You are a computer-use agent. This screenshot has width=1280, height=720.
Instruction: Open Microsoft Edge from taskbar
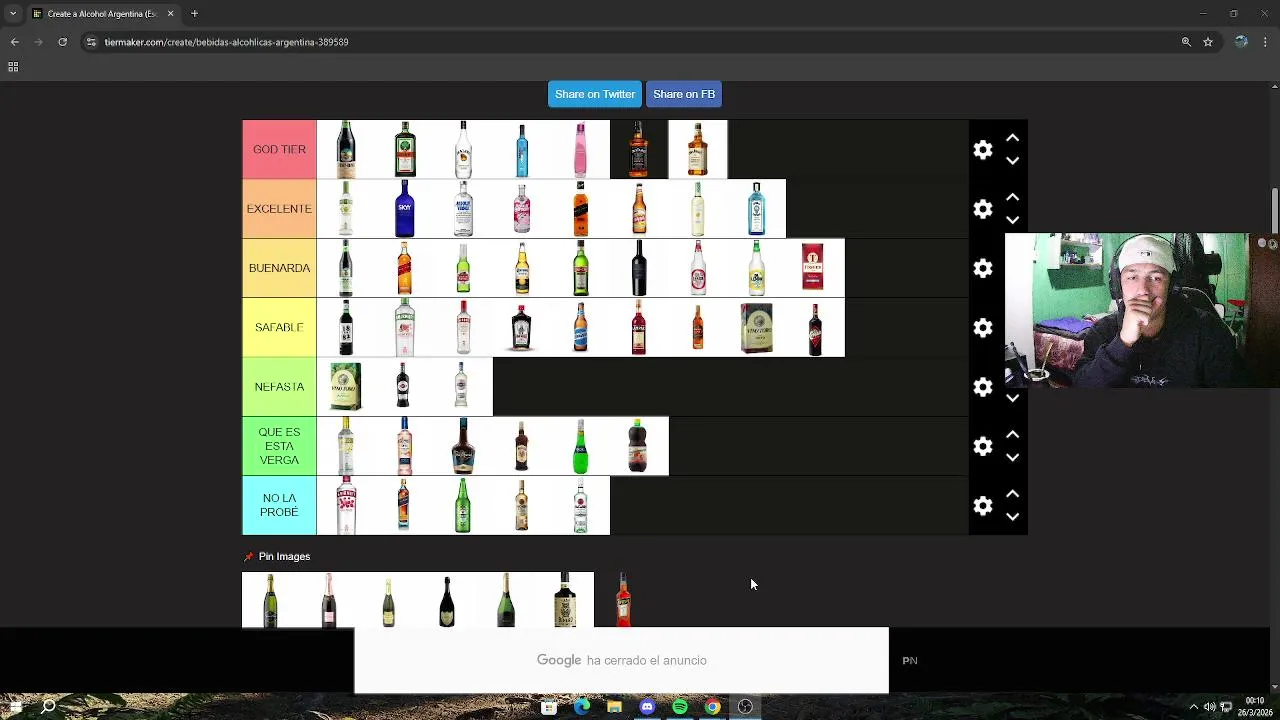tap(581, 707)
